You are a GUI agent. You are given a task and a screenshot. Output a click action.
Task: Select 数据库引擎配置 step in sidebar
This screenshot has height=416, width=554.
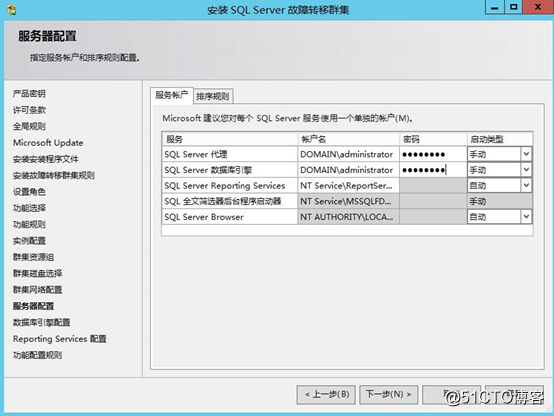pyautogui.click(x=42, y=322)
